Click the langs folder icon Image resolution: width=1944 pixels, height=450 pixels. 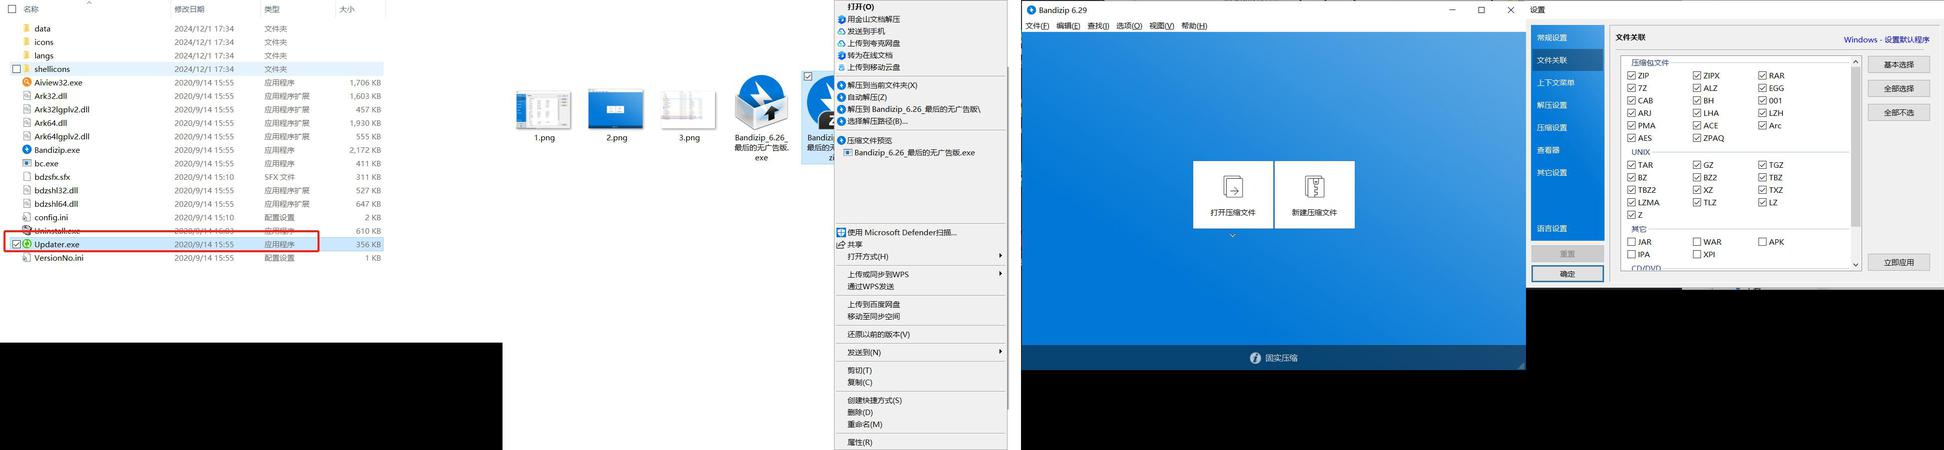(x=26, y=56)
